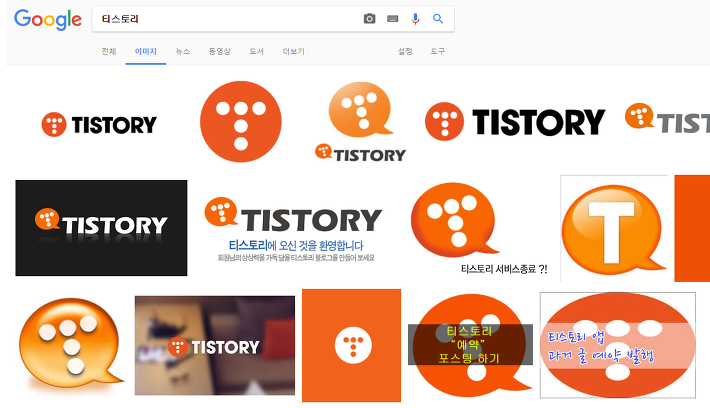Screen dimensions: 710x408
Task: Switch to the 전체 tab
Action: (x=109, y=51)
